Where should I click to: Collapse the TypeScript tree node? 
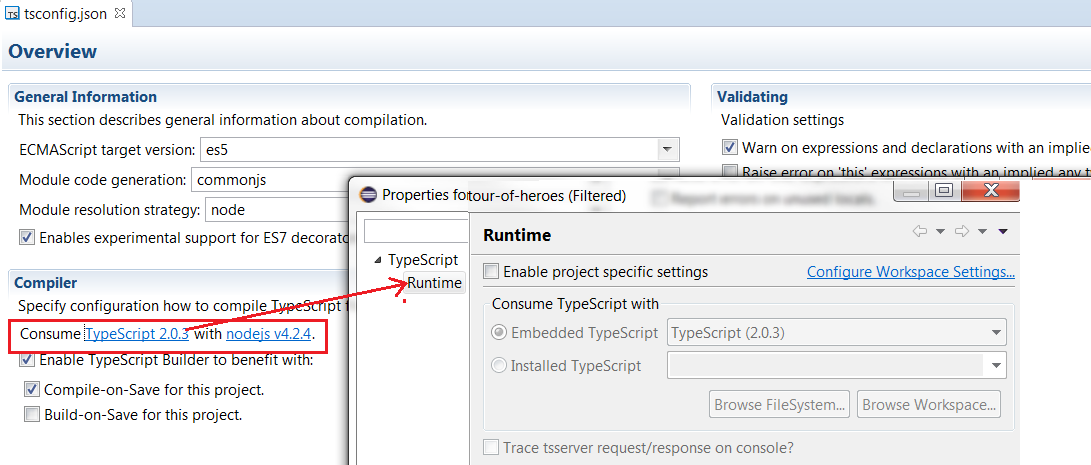pos(378,260)
